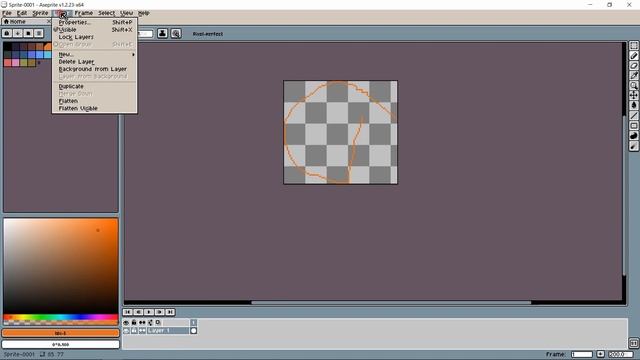Click the Frame number input field
The image size is (640, 360).
click(582, 354)
